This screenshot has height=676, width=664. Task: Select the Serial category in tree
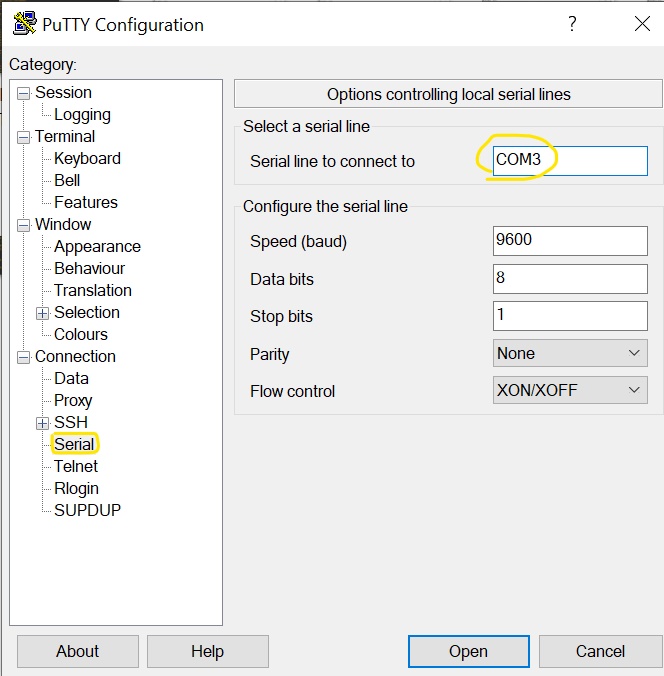click(x=74, y=444)
